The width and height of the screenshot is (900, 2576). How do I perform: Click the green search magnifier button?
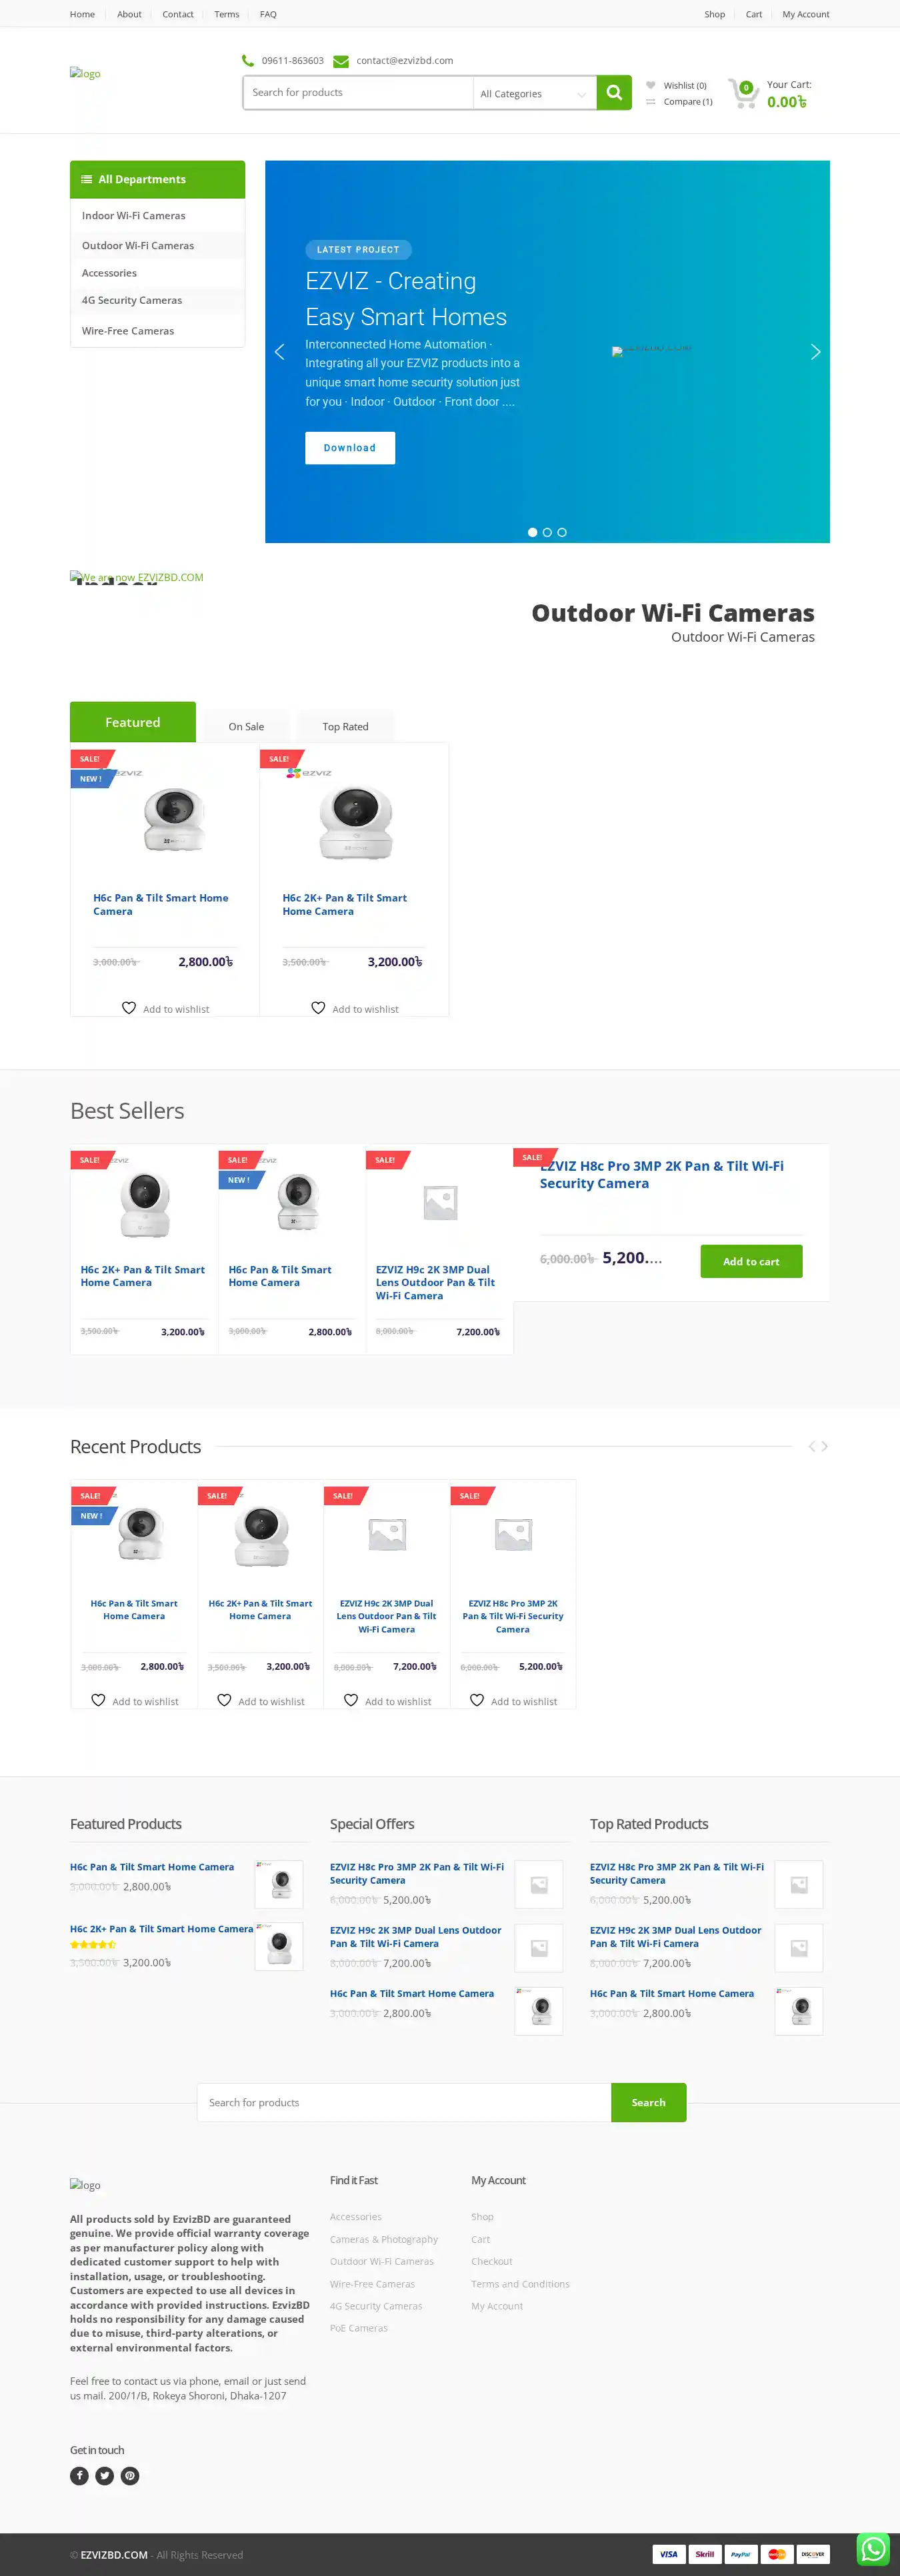click(x=614, y=93)
